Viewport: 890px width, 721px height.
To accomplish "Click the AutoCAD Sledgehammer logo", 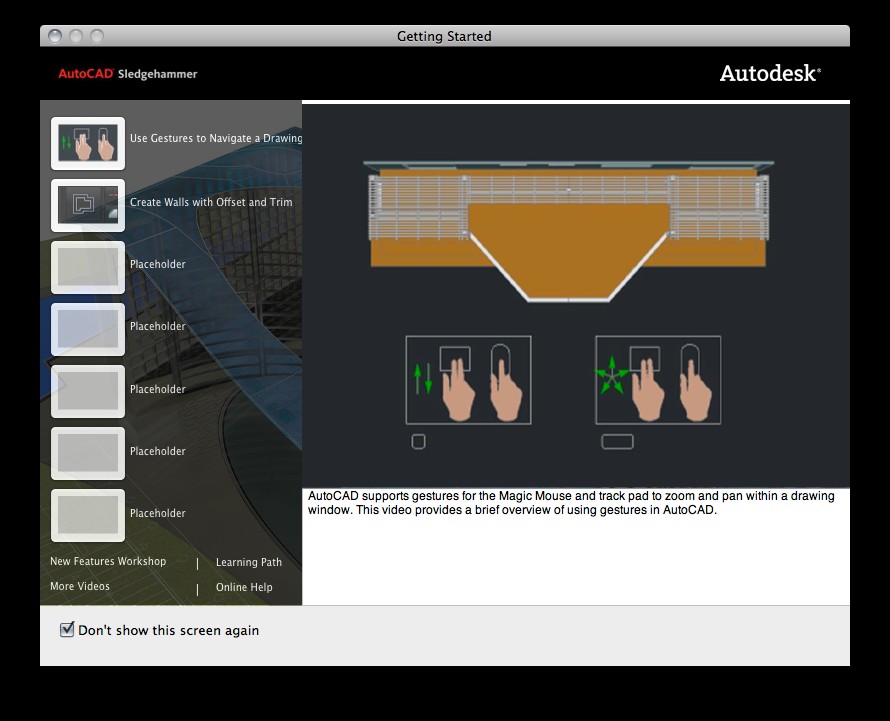I will (128, 74).
